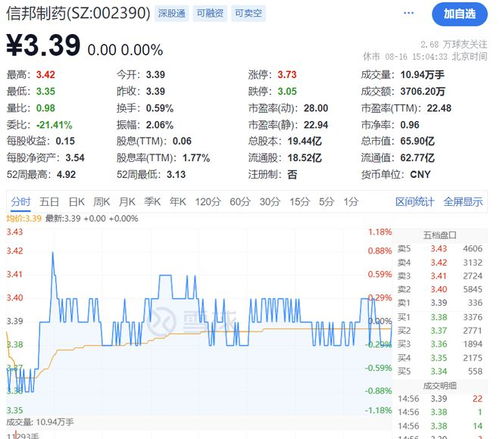Click the 14:56 trade with volume 14
Image resolution: width=500 pixels, height=439 pixels.
[440, 426]
